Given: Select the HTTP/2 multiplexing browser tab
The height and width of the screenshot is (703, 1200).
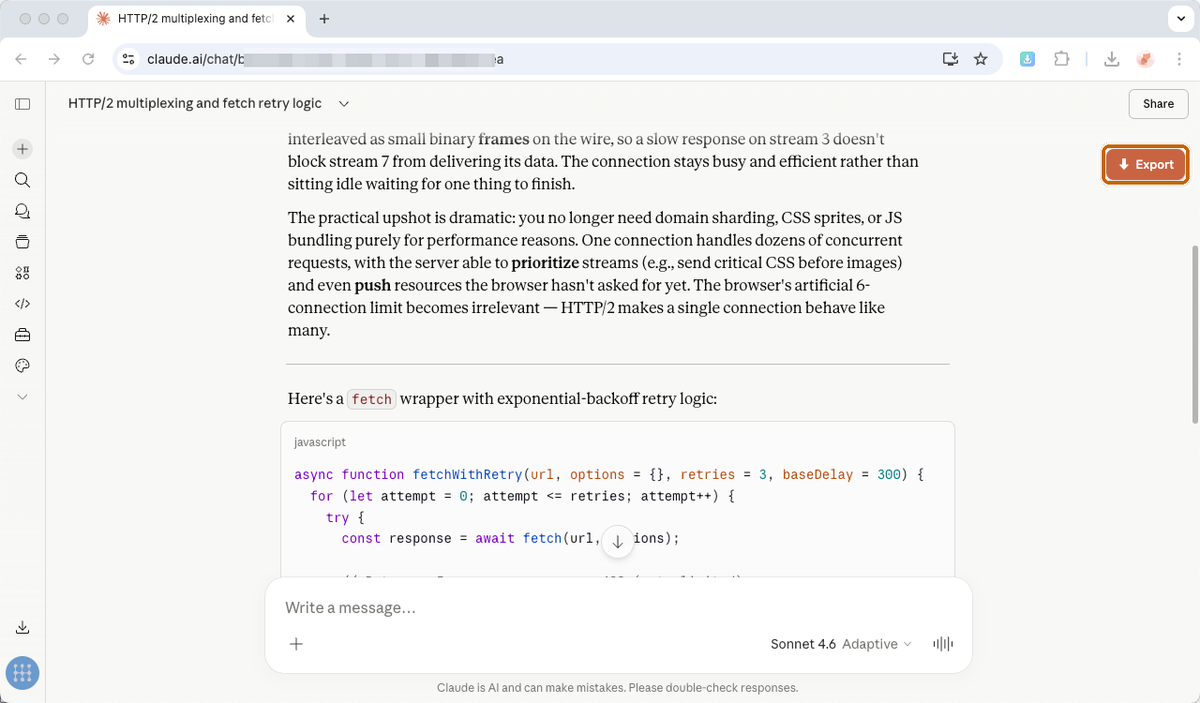Looking at the screenshot, I should point(196,19).
